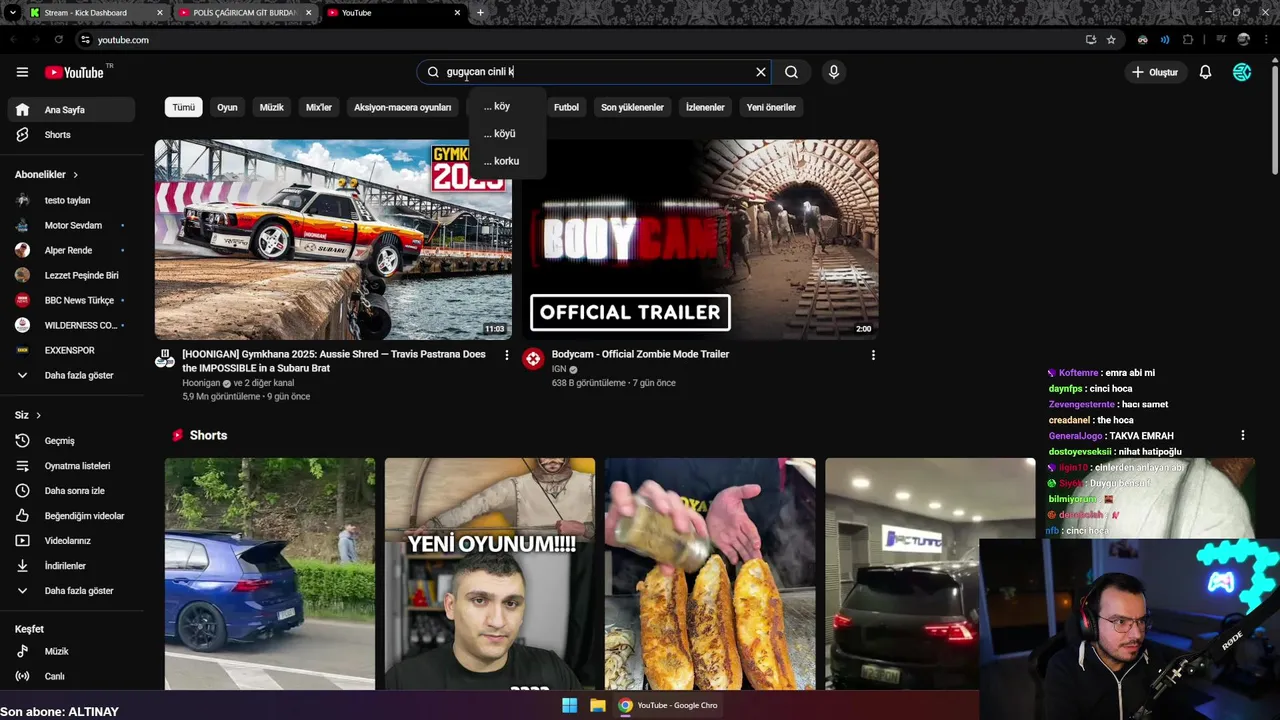1280x720 pixels.
Task: Switch to Stream - Kick Dashboard tab
Action: pos(95,13)
